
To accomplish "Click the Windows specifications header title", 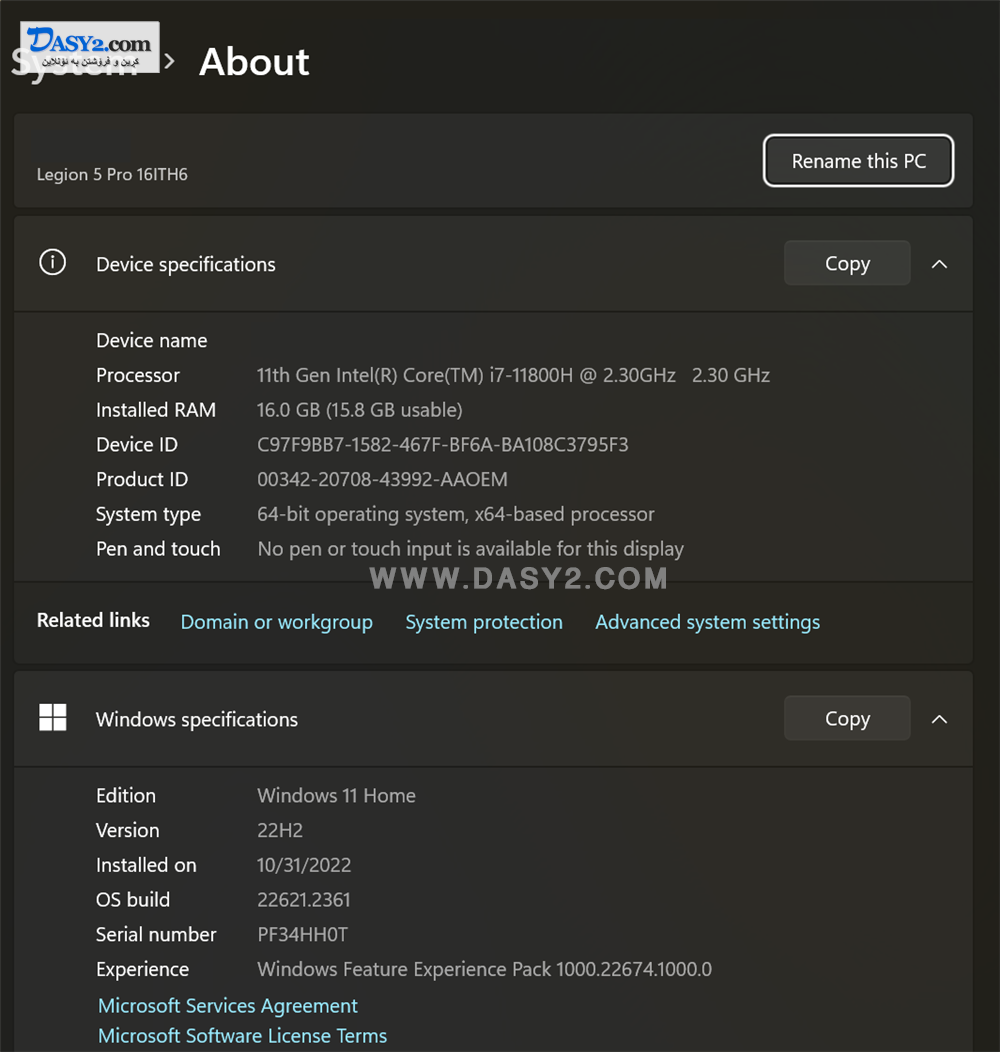I will click(x=197, y=719).
